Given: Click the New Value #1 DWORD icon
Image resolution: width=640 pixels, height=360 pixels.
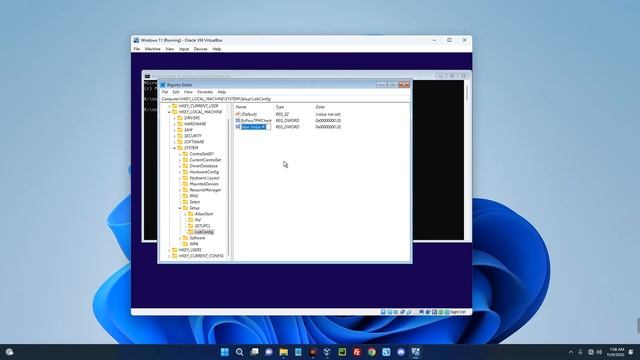Looking at the screenshot, I should pyautogui.click(x=238, y=127).
